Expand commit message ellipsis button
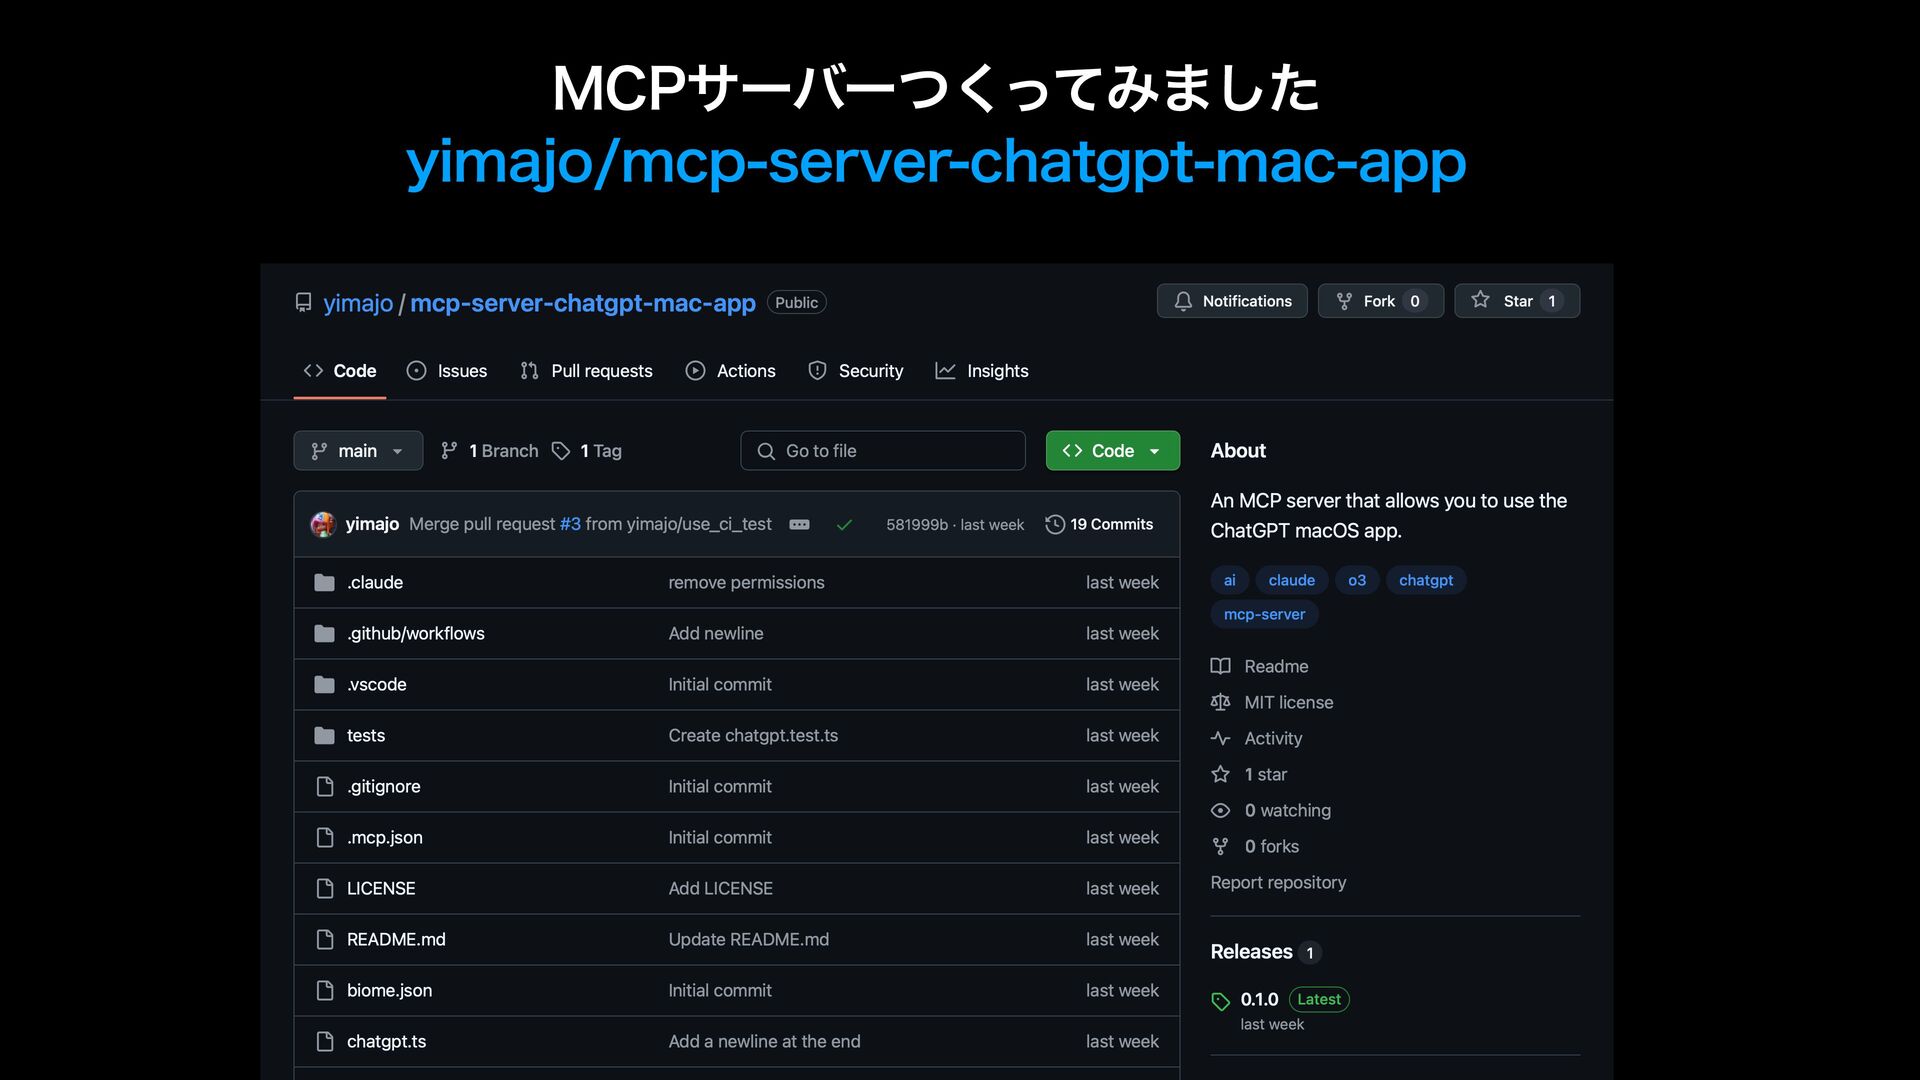The image size is (1920, 1080). pos(799,524)
